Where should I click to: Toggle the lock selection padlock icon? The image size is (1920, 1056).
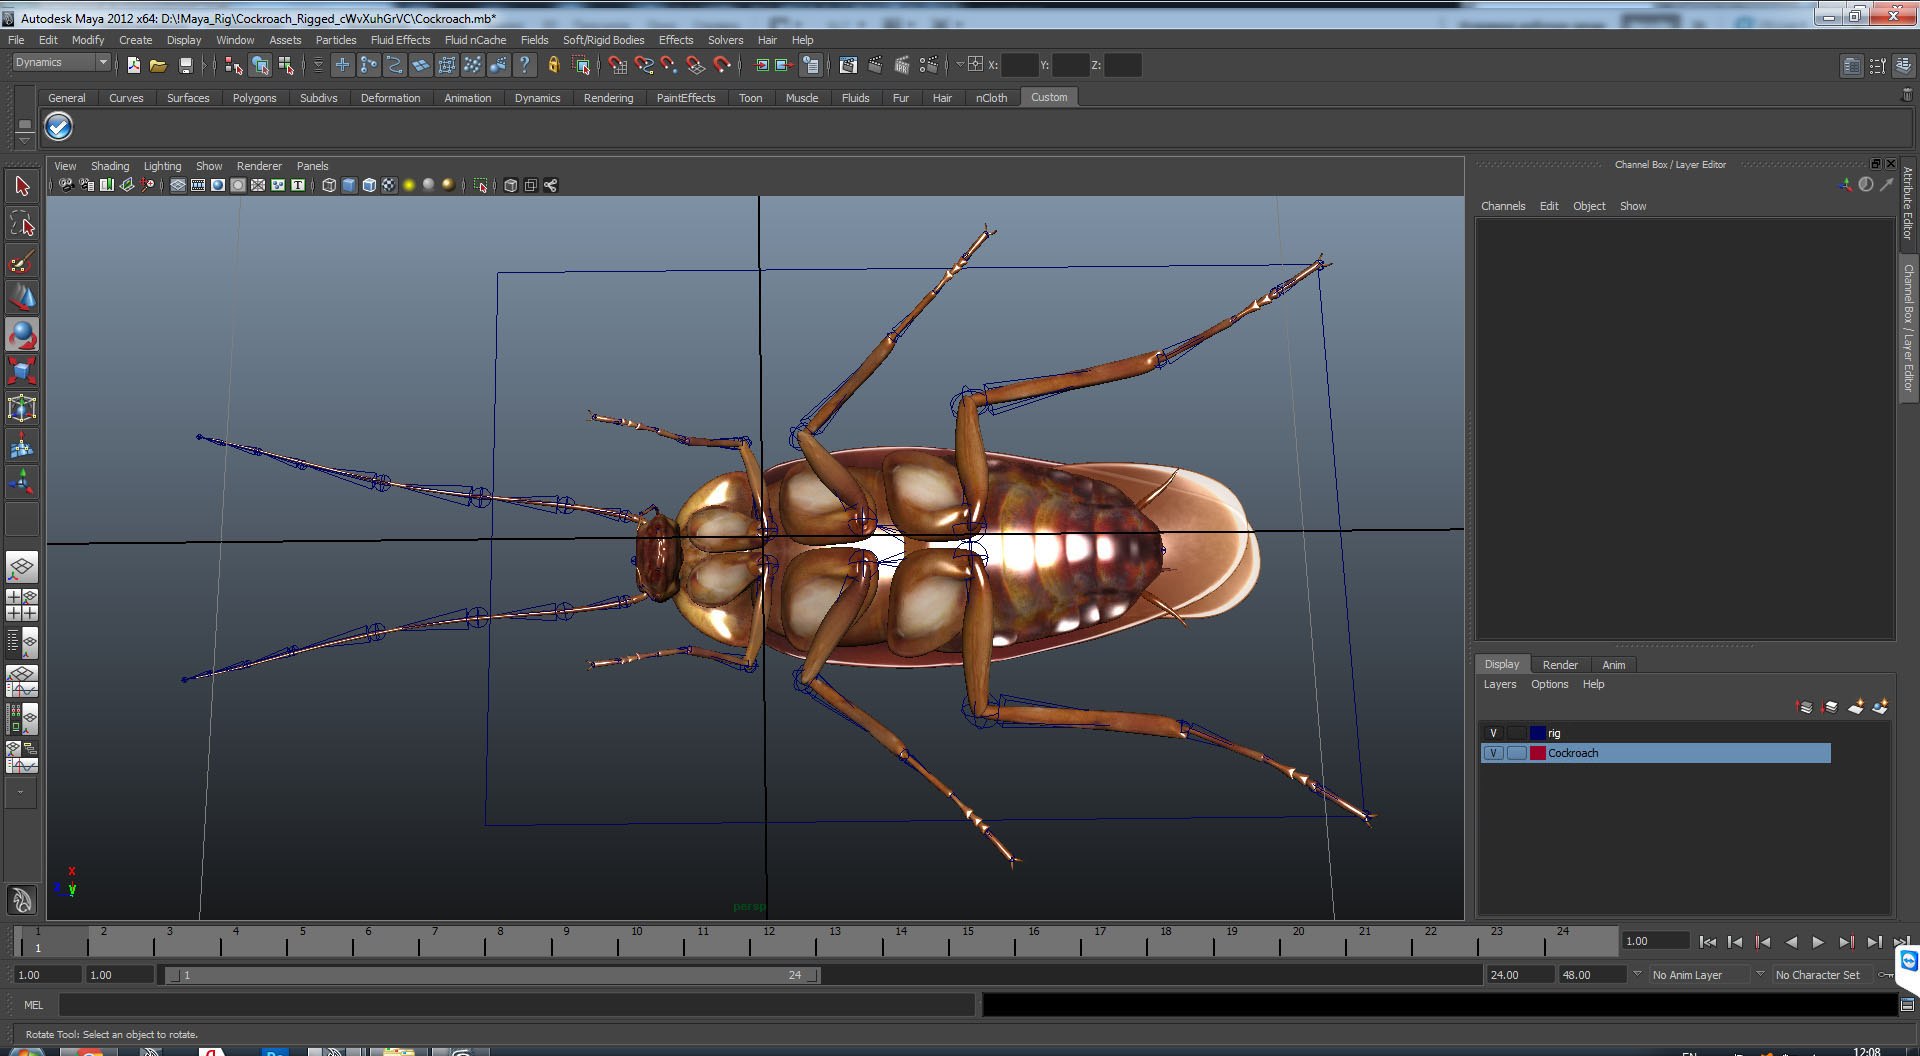554,66
